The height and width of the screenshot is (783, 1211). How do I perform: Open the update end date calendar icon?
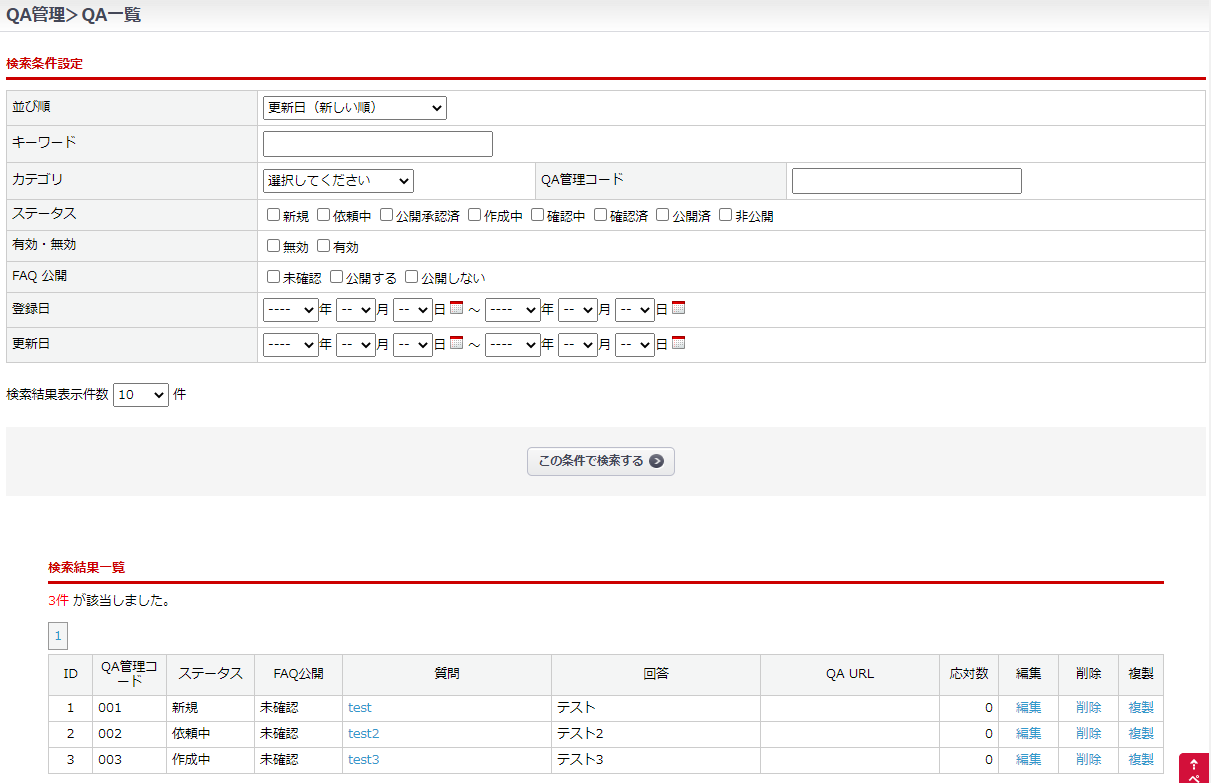[678, 343]
